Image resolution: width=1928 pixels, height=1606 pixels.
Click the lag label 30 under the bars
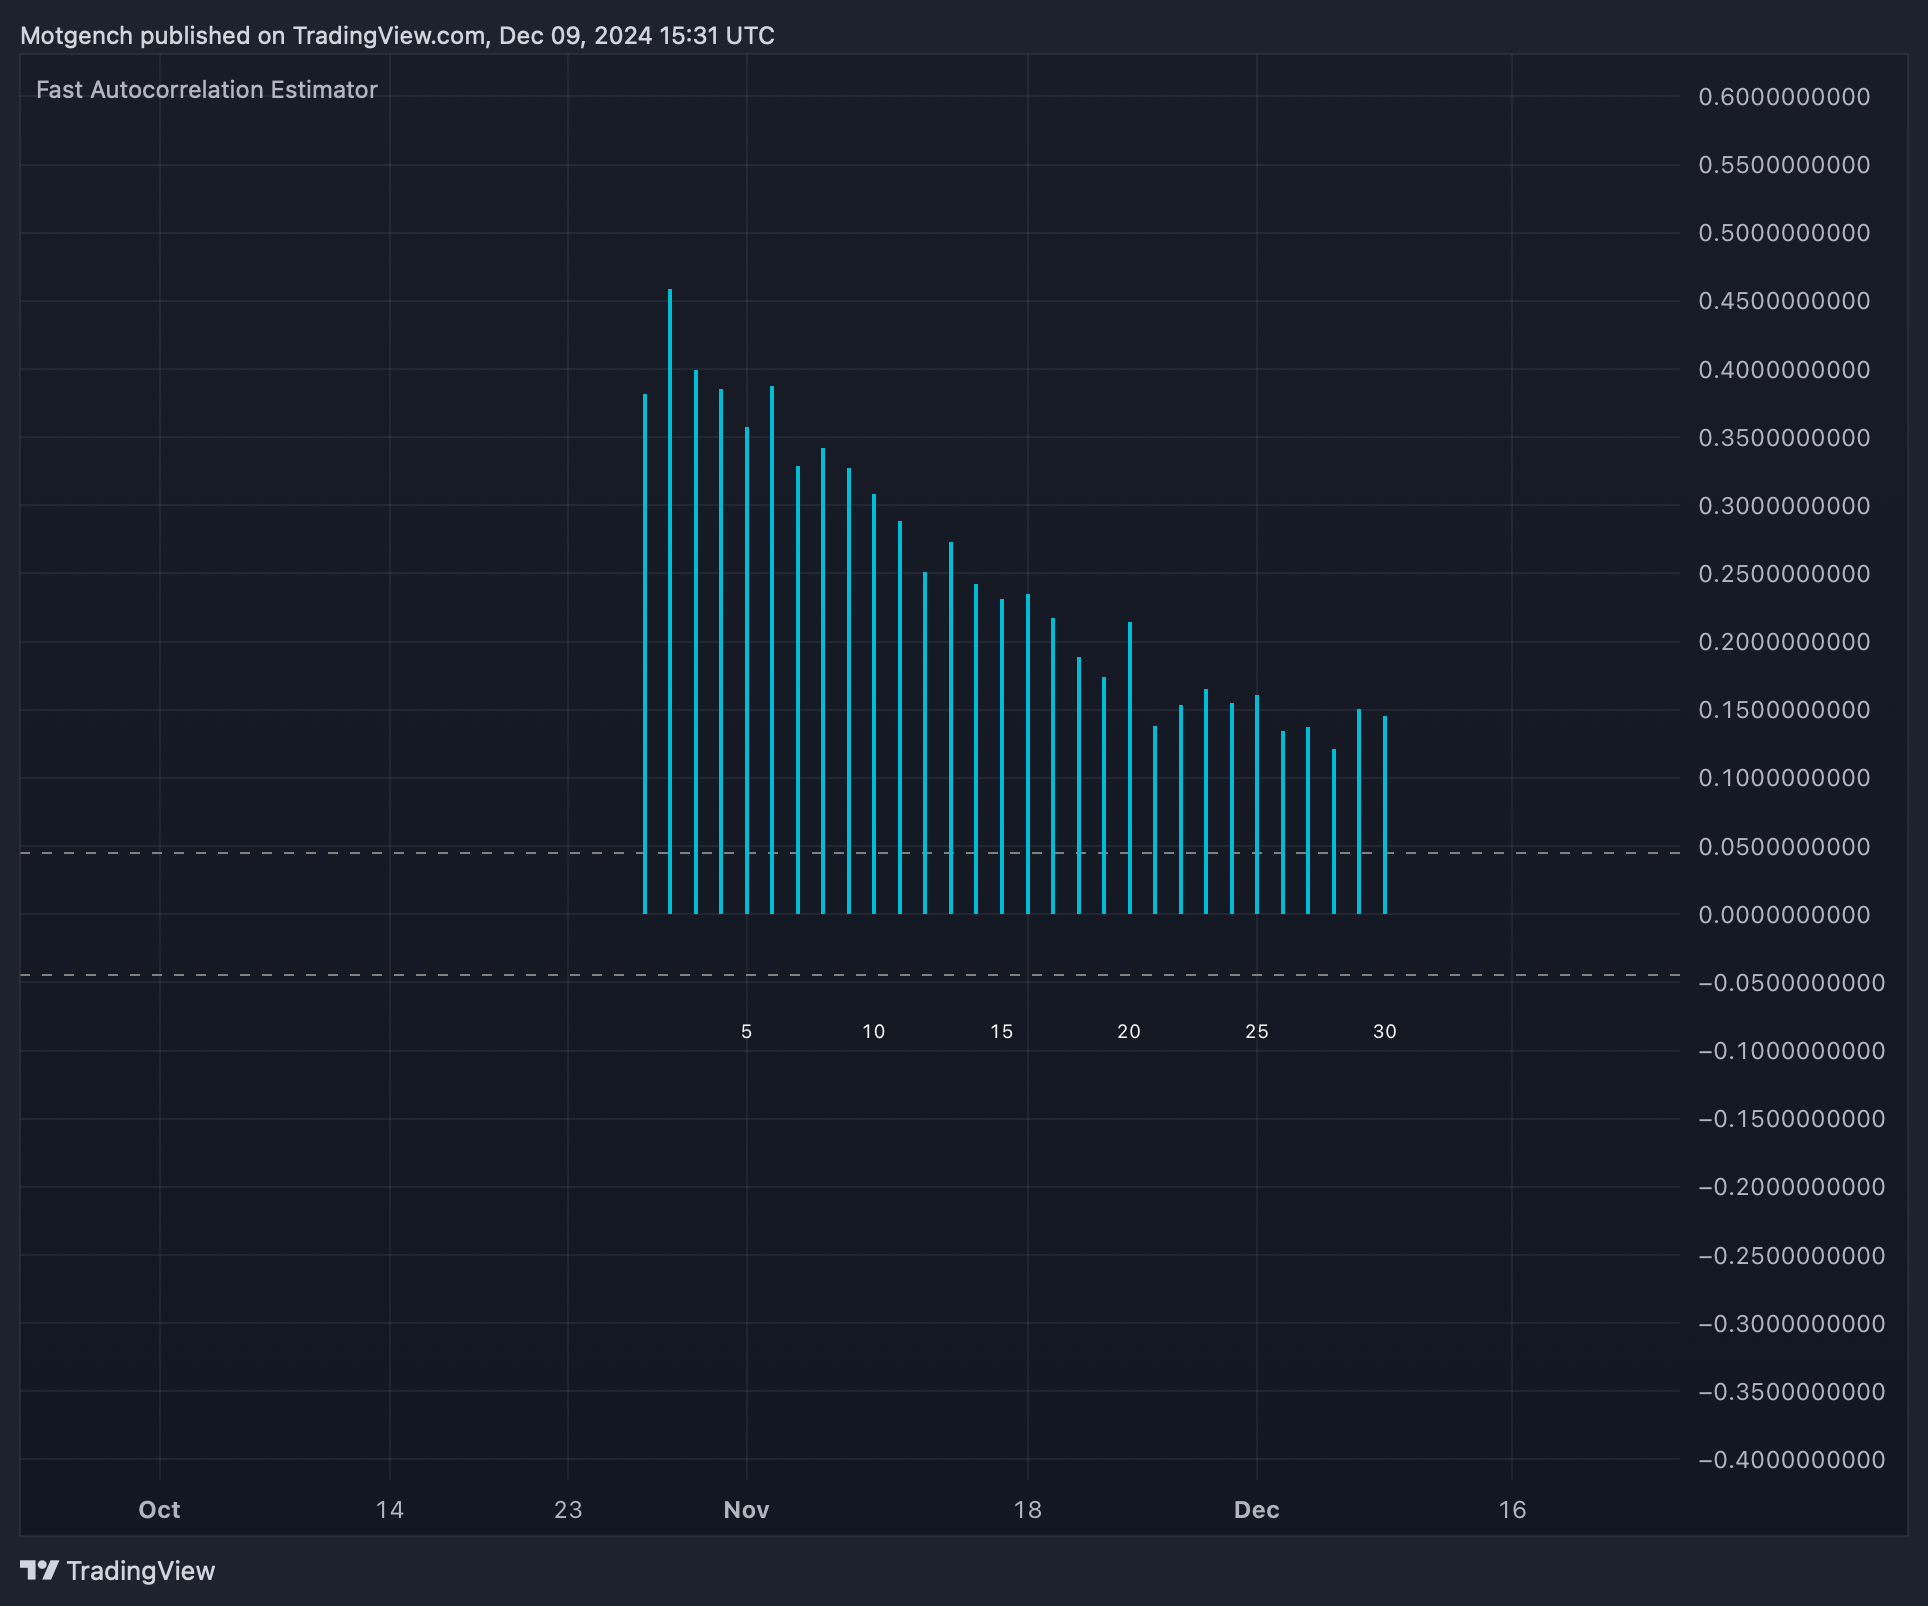(1384, 1032)
